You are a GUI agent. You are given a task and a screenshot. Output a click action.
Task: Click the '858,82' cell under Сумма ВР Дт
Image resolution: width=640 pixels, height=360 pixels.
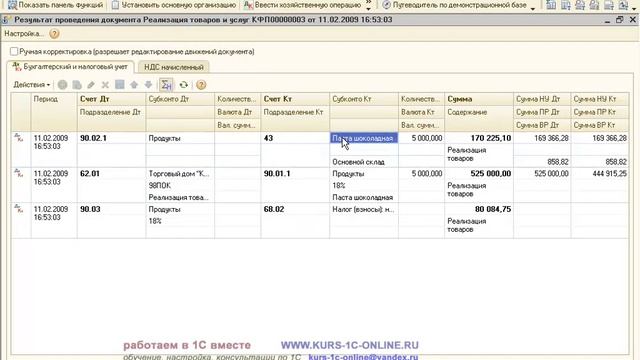542,162
